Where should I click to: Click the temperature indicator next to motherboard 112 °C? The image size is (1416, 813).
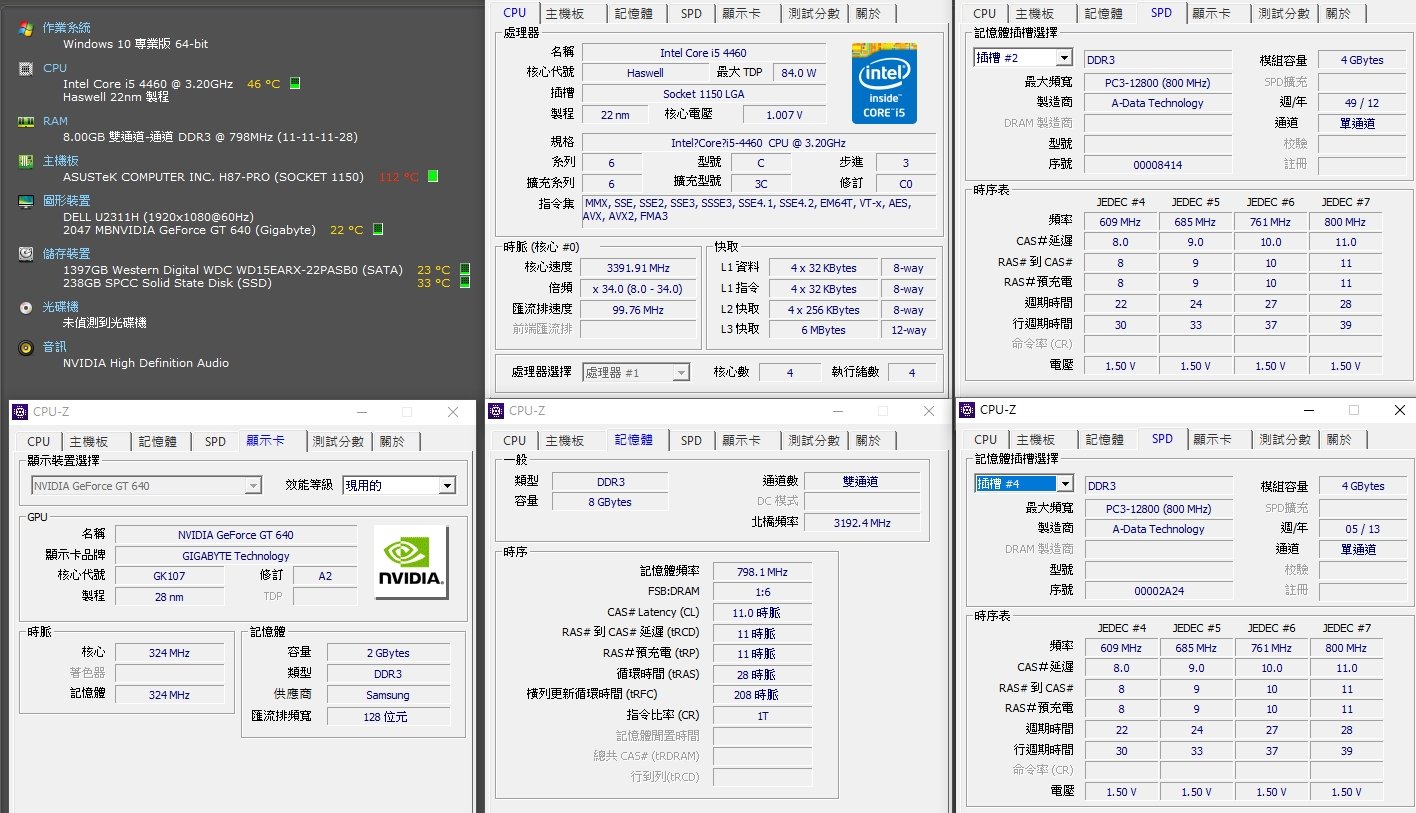(433, 177)
